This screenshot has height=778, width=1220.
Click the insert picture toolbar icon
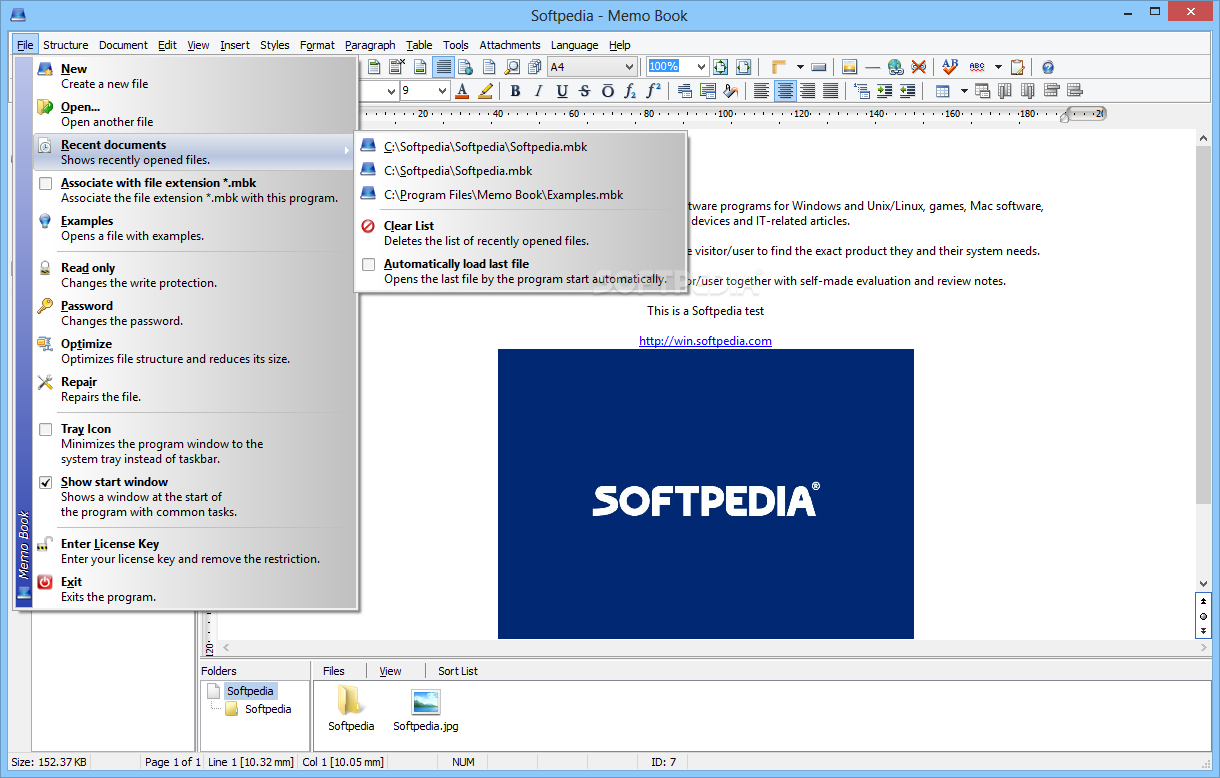coord(850,67)
